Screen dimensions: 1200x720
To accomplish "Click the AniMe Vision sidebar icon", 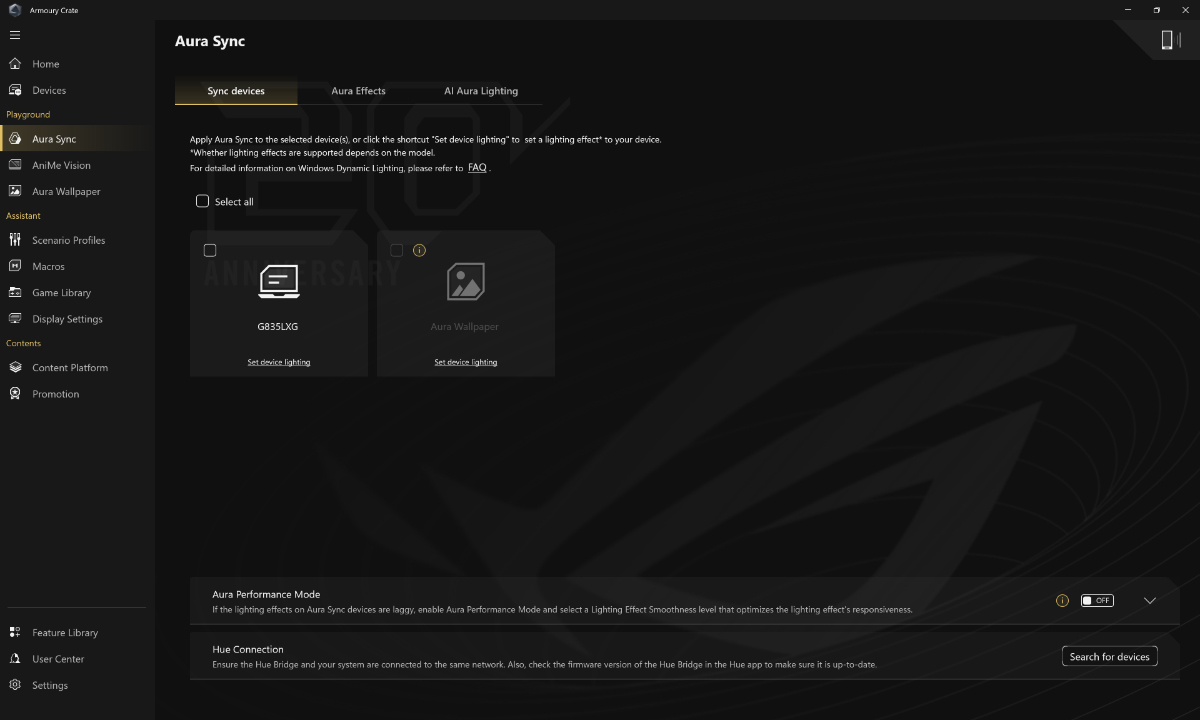I will 15,165.
